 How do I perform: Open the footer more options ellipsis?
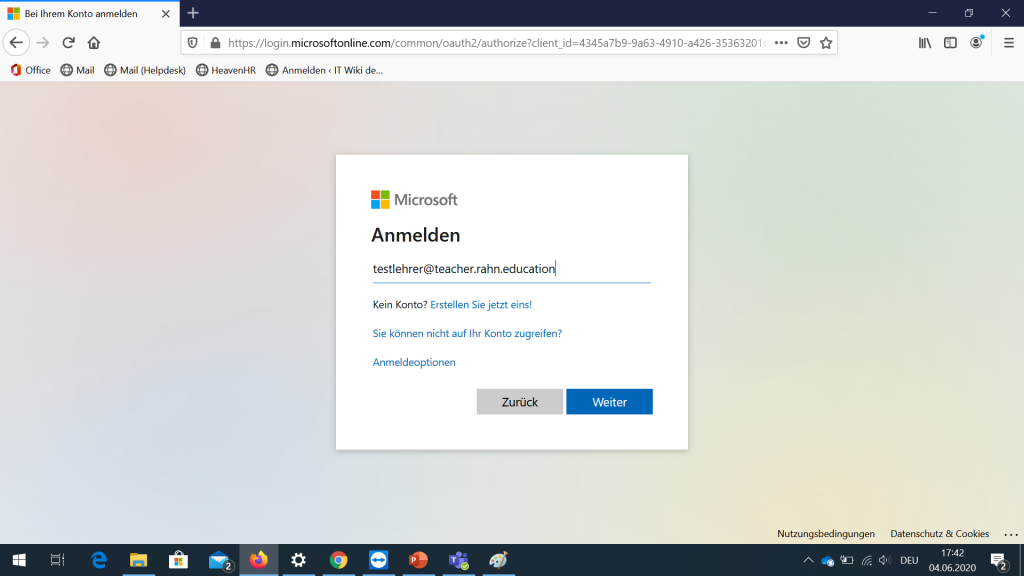click(1011, 534)
